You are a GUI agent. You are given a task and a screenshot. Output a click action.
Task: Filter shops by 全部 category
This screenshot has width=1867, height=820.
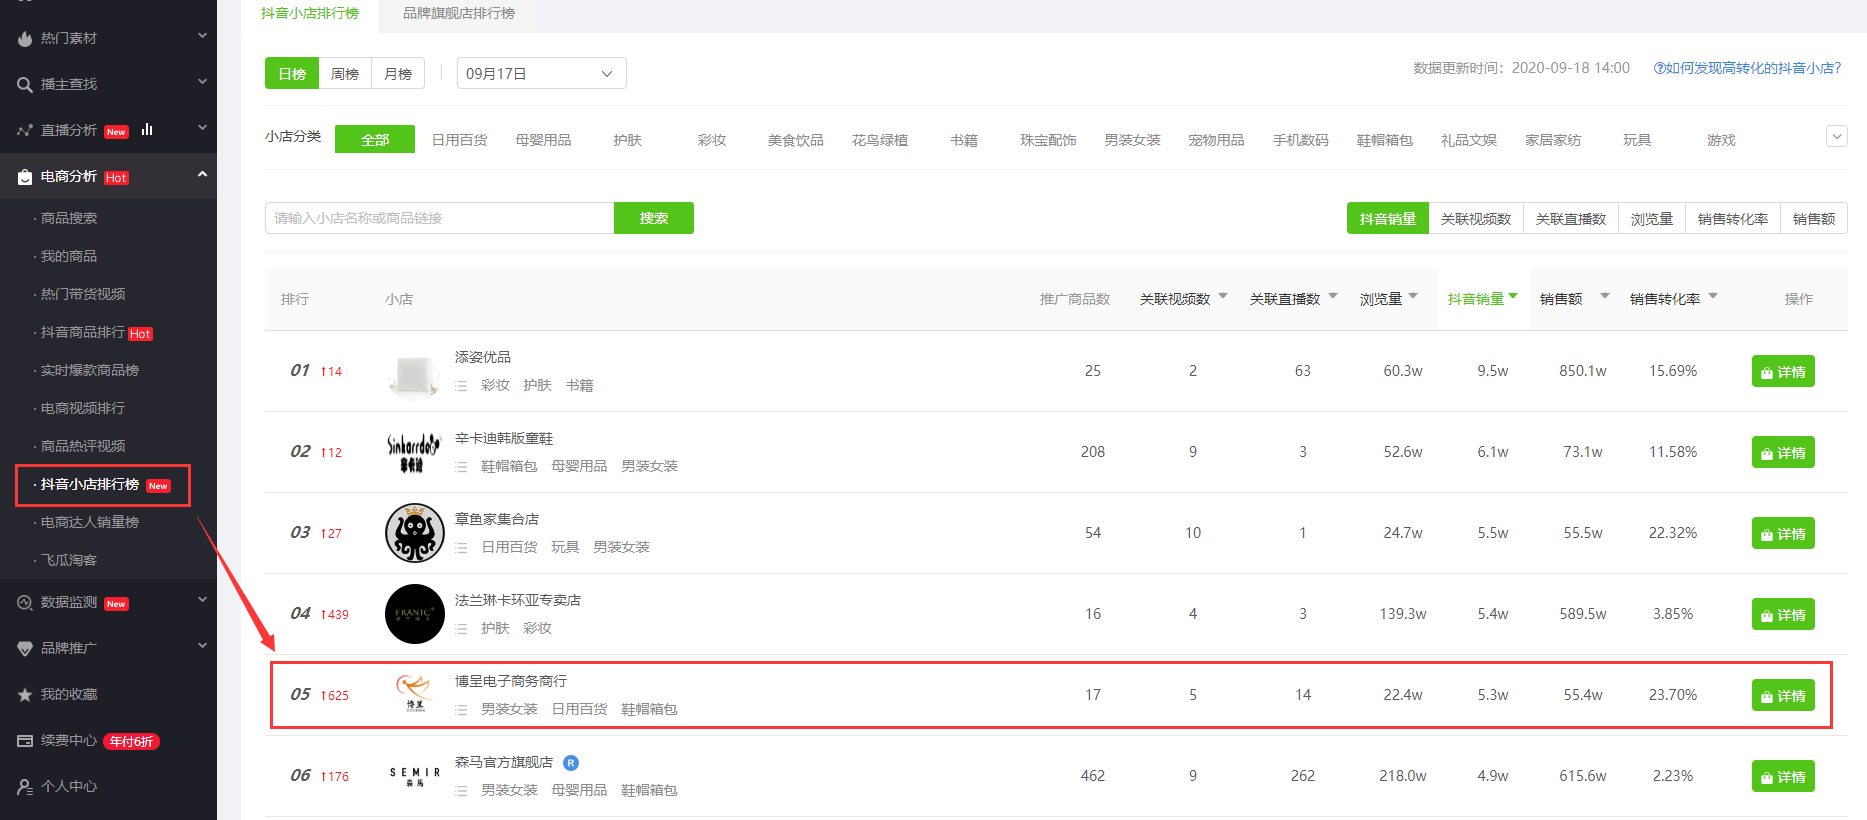click(x=375, y=140)
